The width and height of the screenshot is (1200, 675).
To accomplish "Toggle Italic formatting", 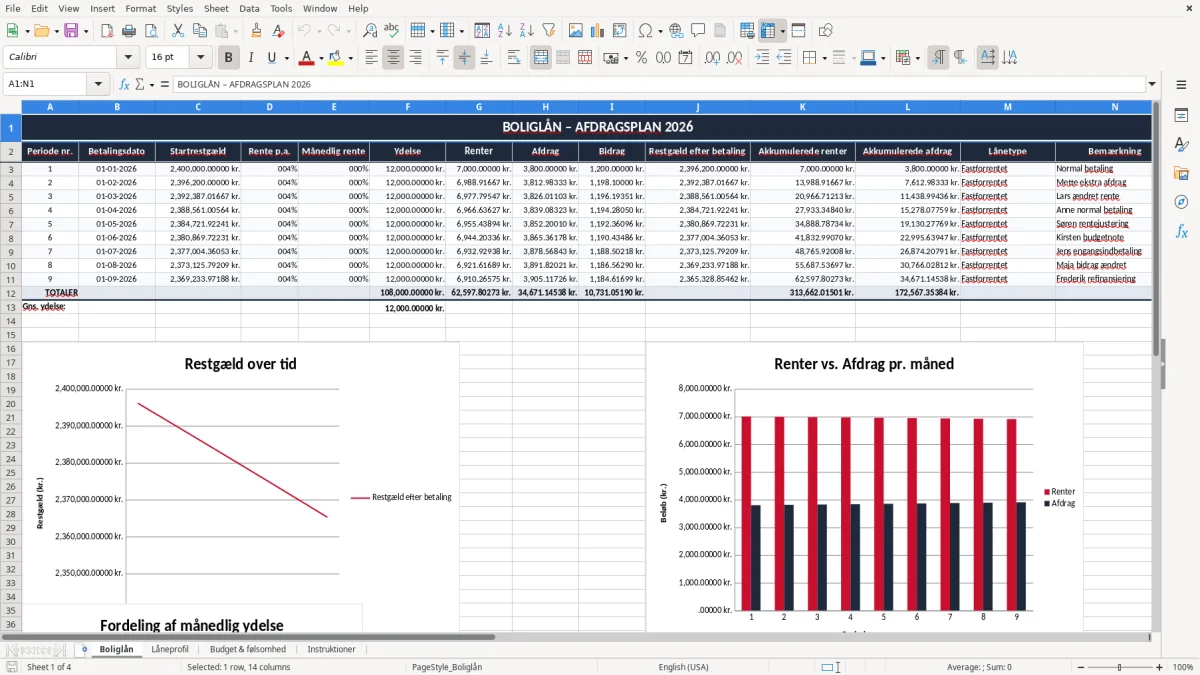I will (250, 58).
